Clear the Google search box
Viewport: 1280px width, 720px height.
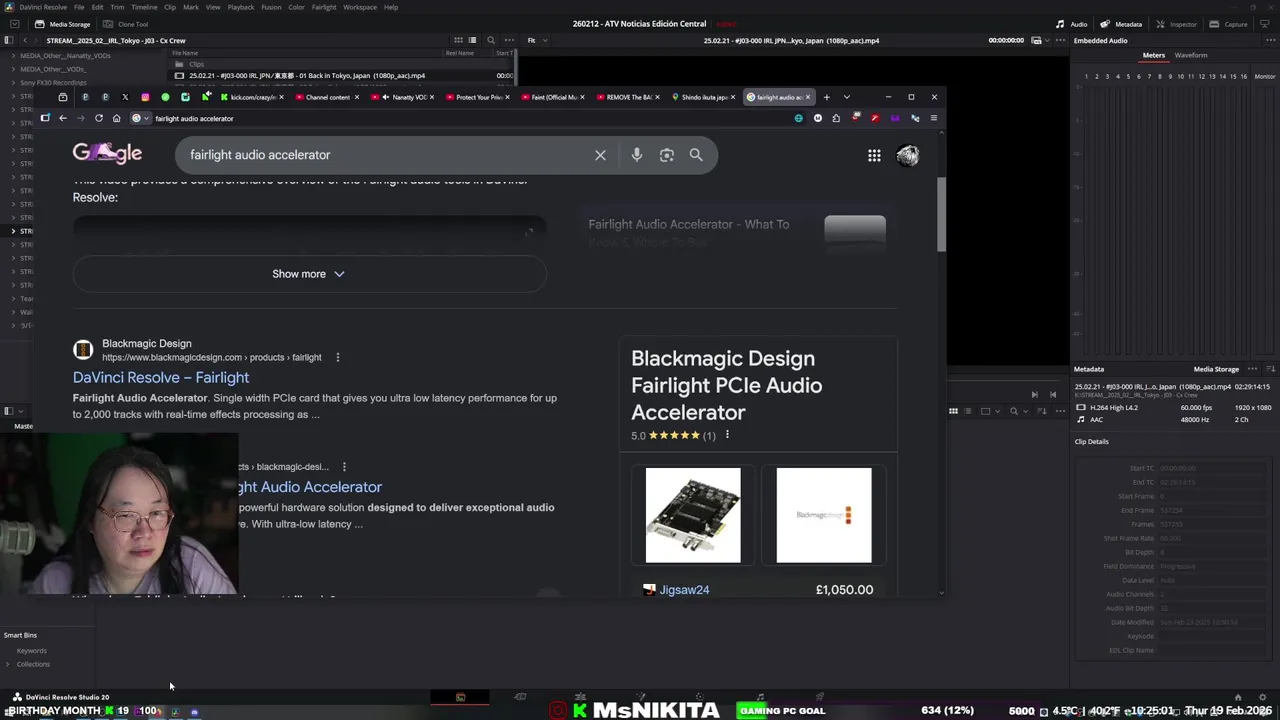600,155
